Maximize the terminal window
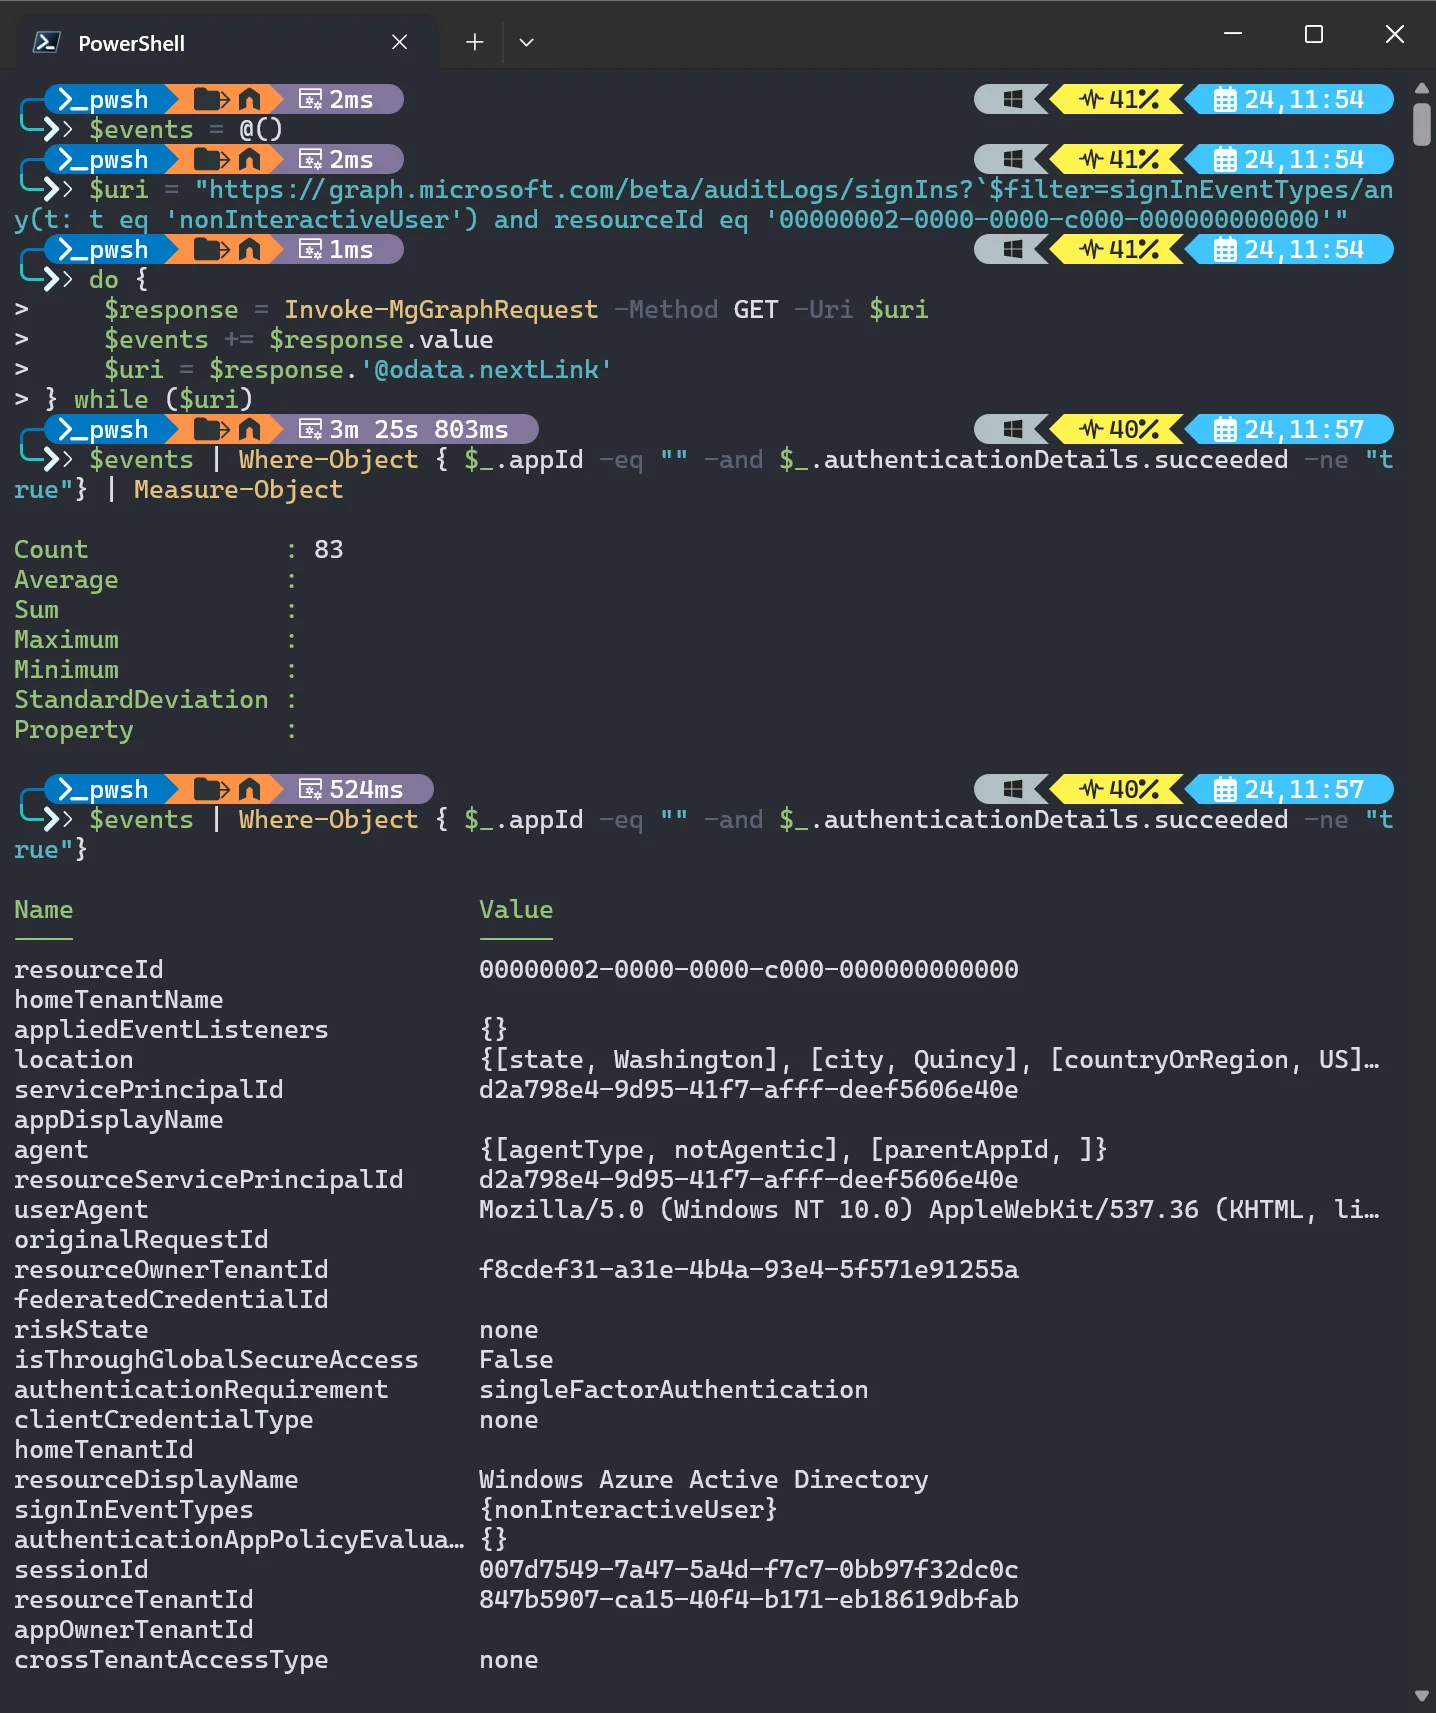The image size is (1436, 1713). point(1314,34)
